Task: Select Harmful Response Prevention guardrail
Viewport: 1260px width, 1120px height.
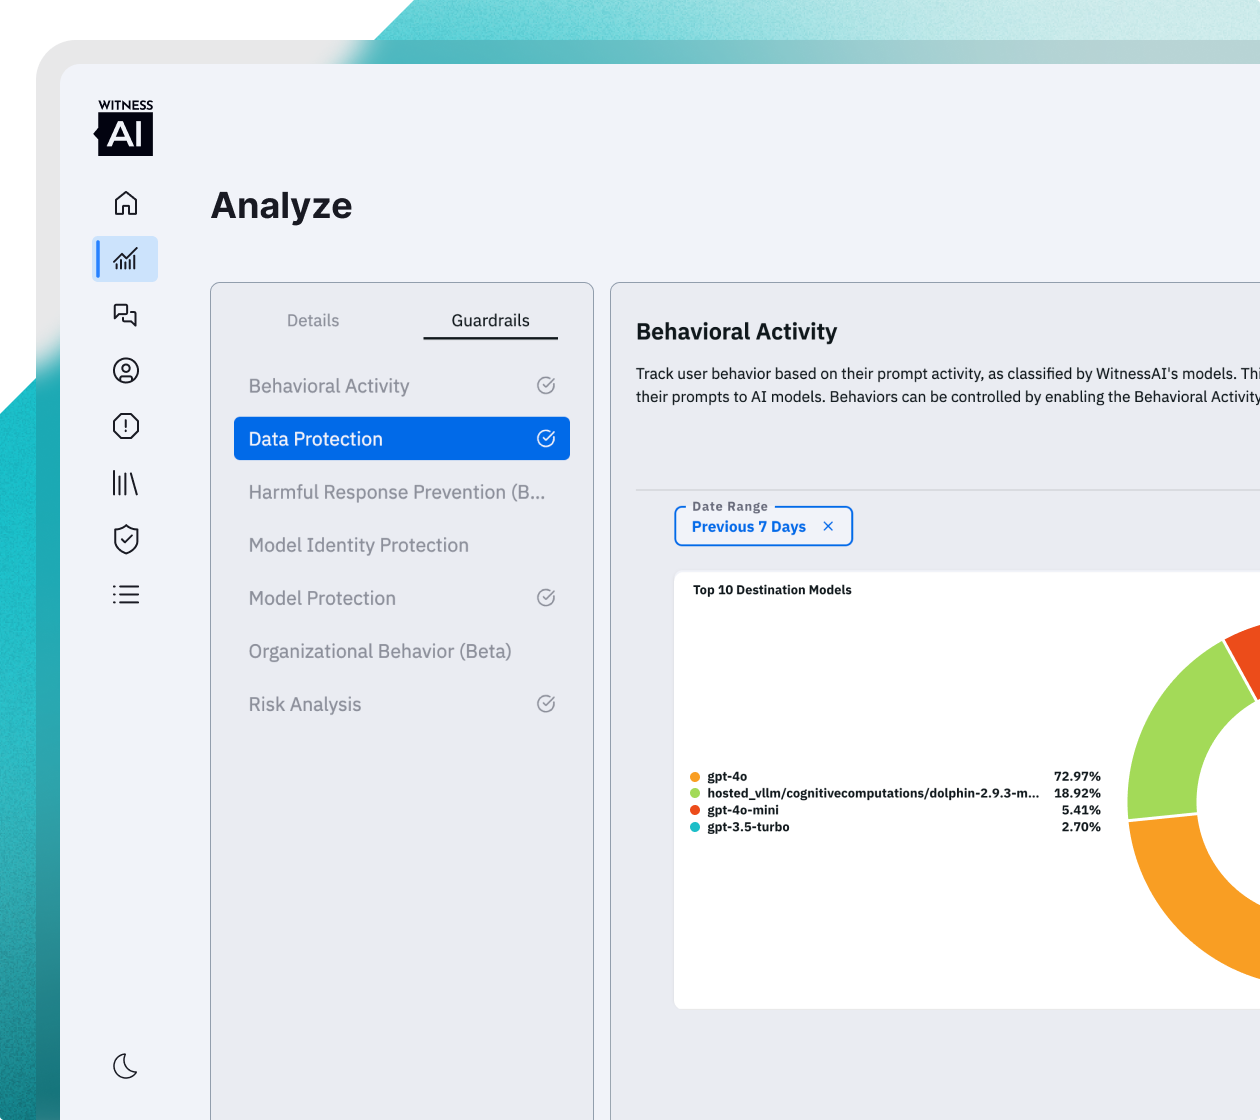Action: [x=402, y=492]
